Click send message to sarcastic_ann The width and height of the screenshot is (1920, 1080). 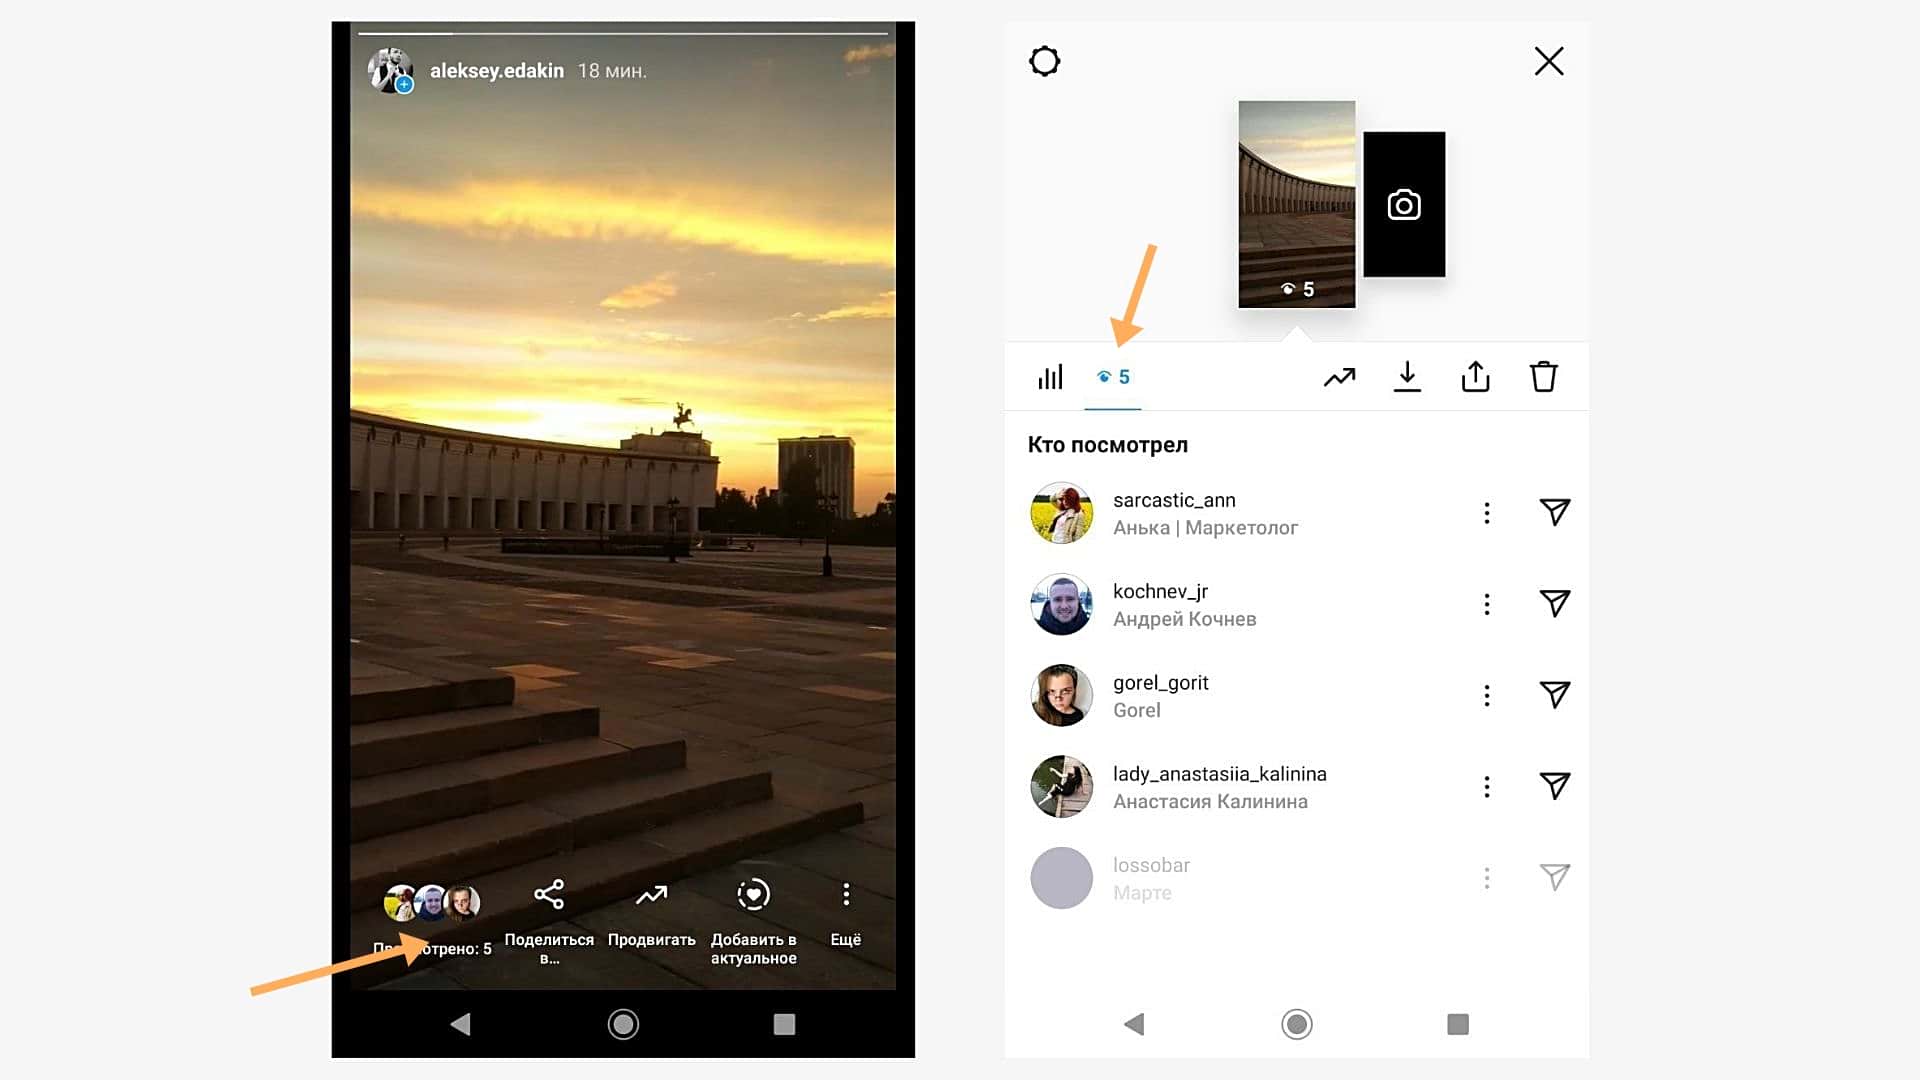tap(1553, 512)
